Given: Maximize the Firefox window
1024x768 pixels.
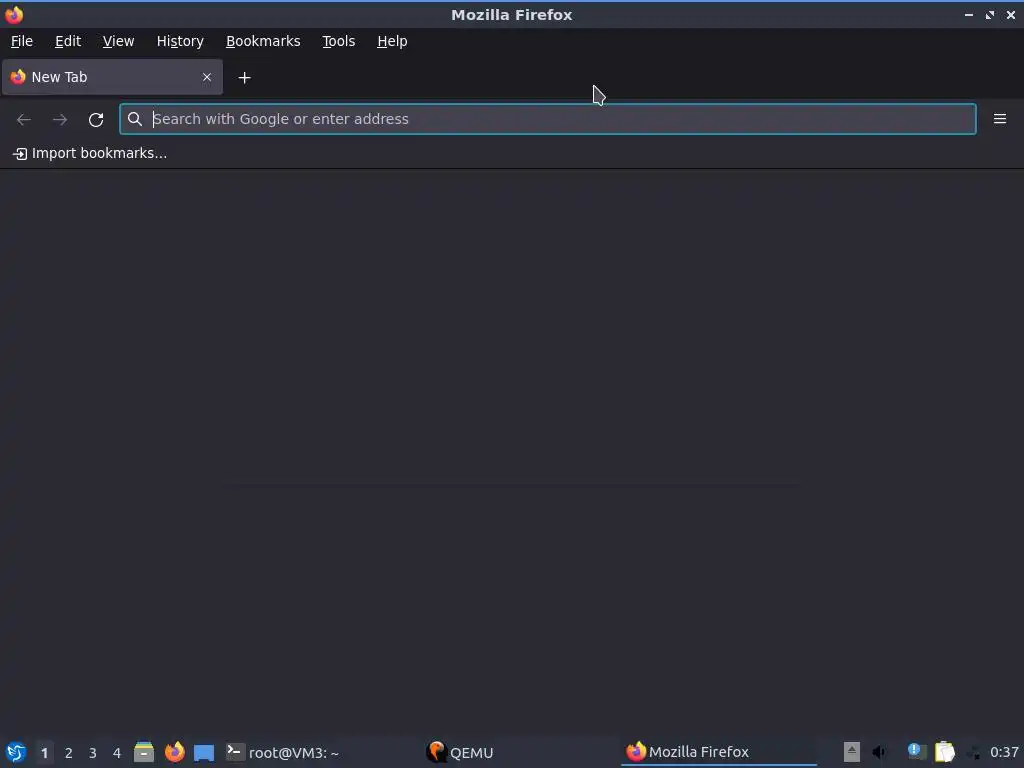Looking at the screenshot, I should (x=990, y=15).
